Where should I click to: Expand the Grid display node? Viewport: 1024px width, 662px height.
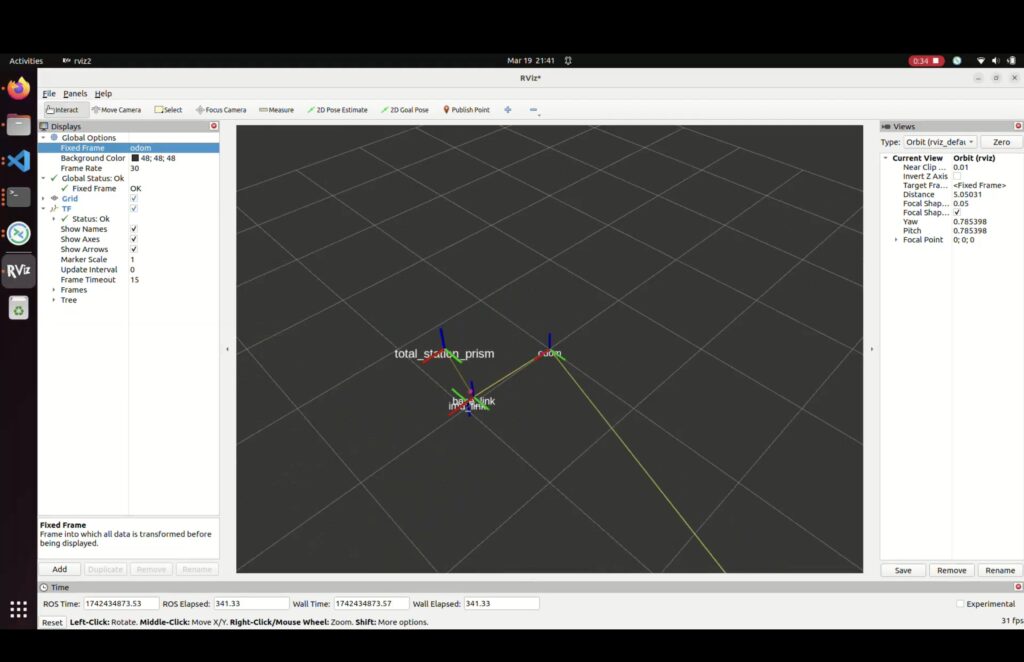click(44, 198)
